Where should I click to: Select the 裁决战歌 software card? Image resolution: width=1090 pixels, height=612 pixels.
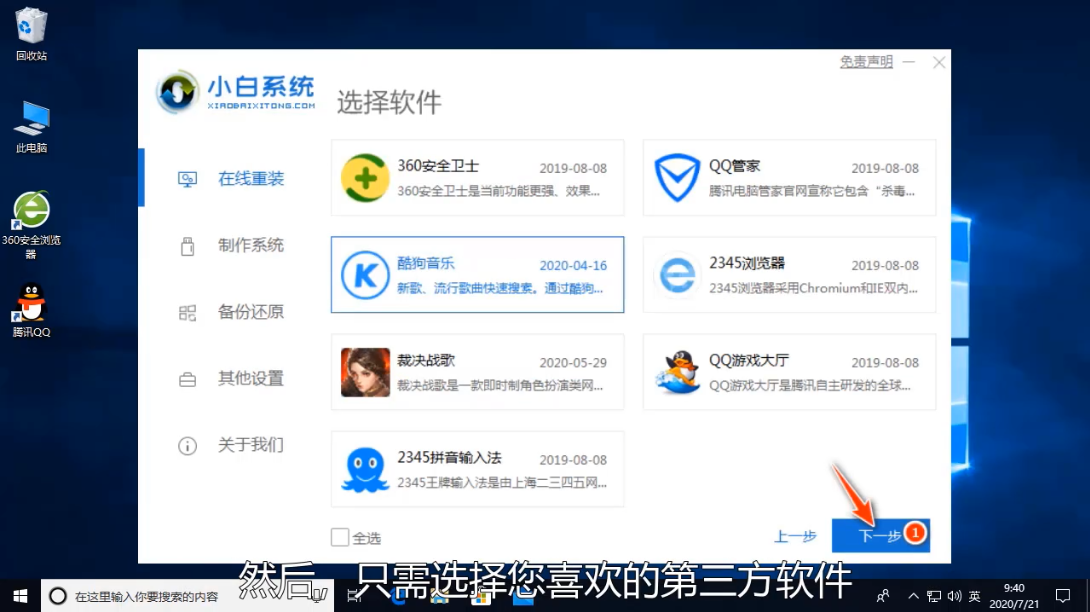(x=478, y=372)
